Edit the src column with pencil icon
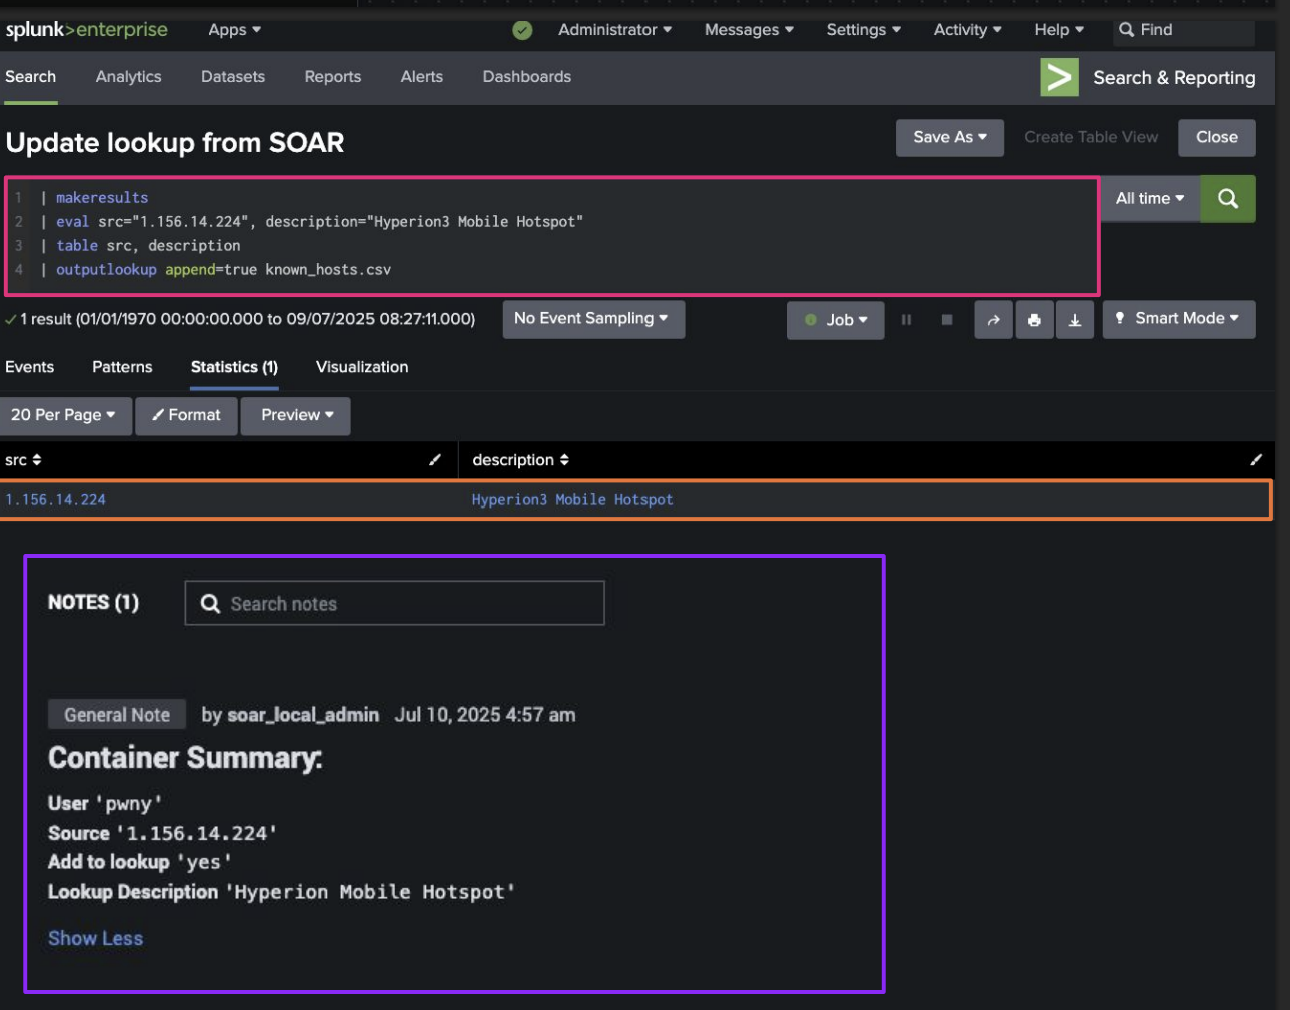This screenshot has width=1290, height=1010. [x=435, y=460]
